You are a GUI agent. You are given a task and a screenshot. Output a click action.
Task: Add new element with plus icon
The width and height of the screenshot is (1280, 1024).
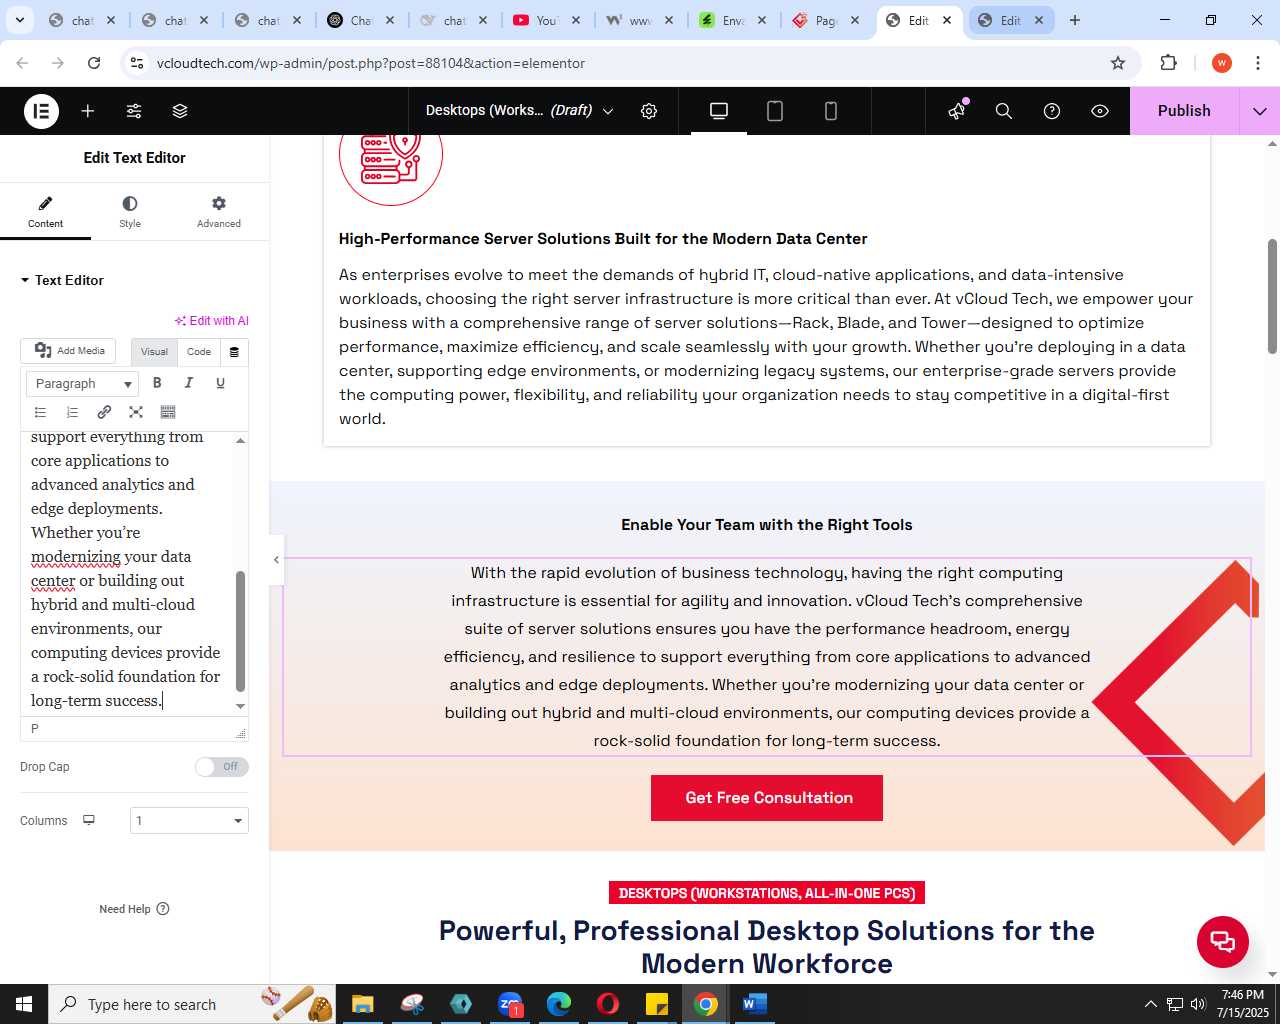pos(88,111)
